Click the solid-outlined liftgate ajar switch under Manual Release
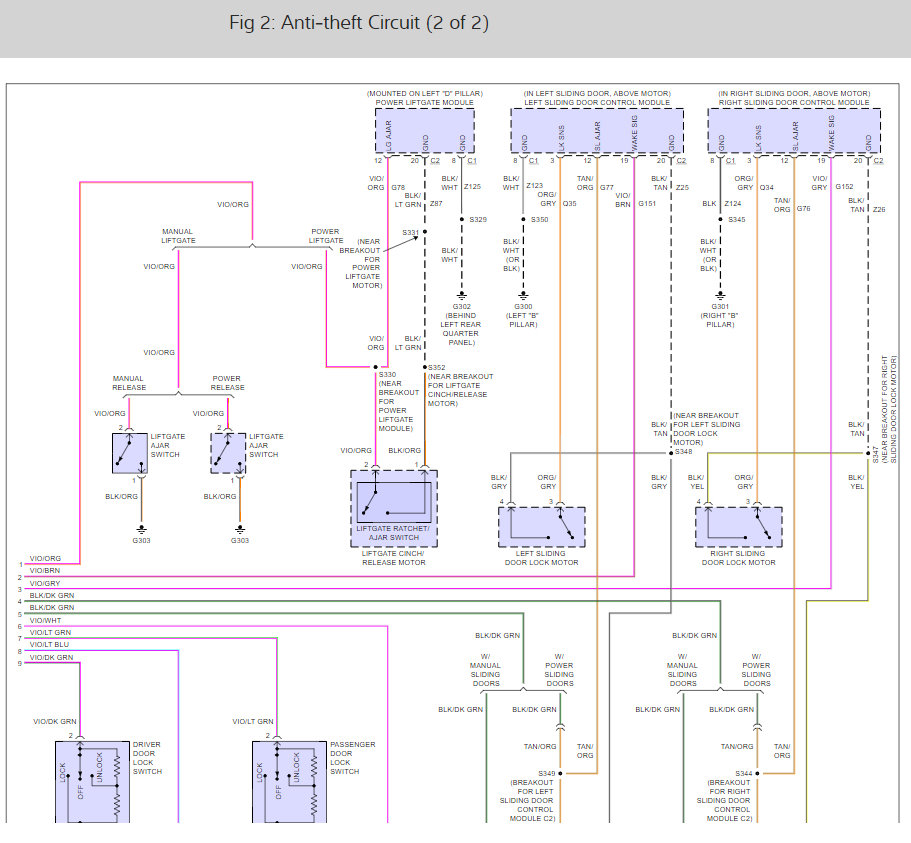Screen dimensions: 911x843 point(130,453)
